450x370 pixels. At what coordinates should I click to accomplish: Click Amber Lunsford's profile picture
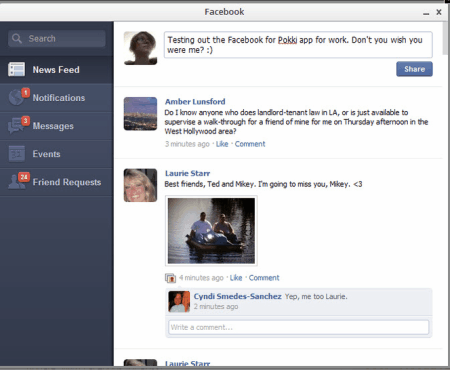(x=140, y=114)
